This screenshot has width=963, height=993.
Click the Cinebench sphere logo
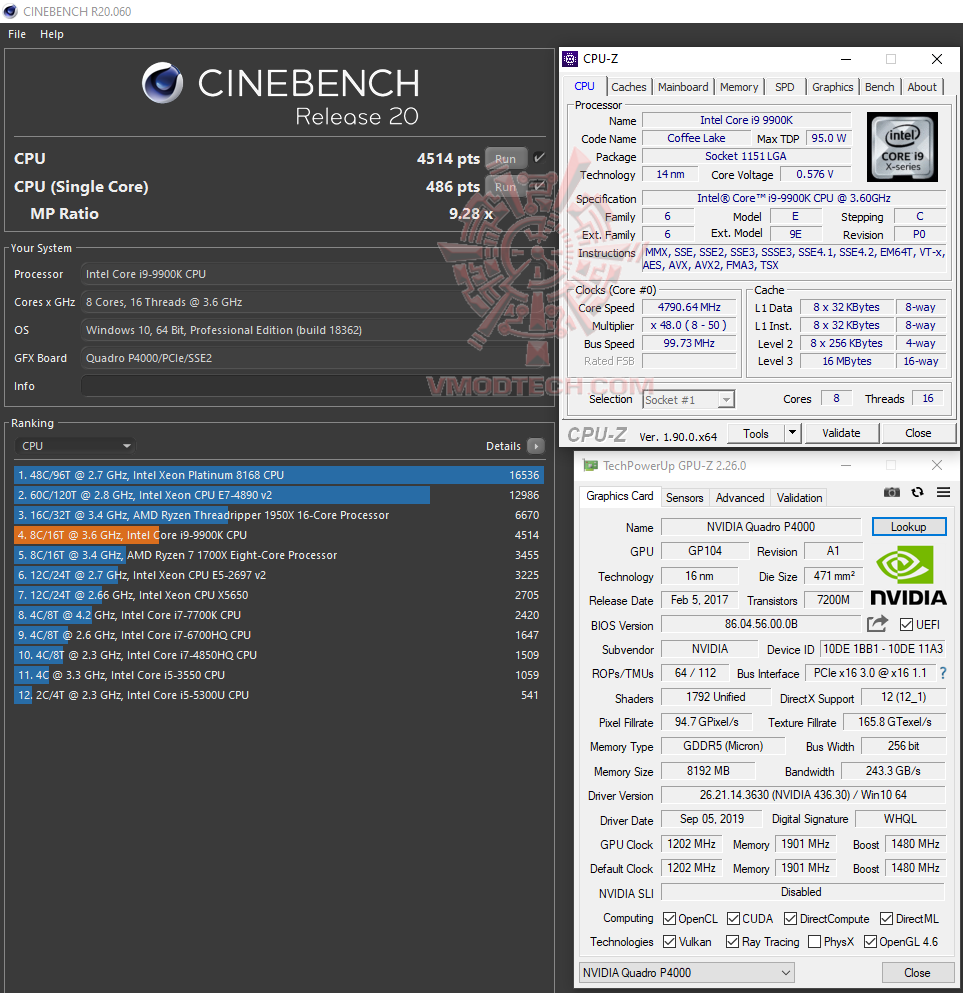pyautogui.click(x=162, y=83)
